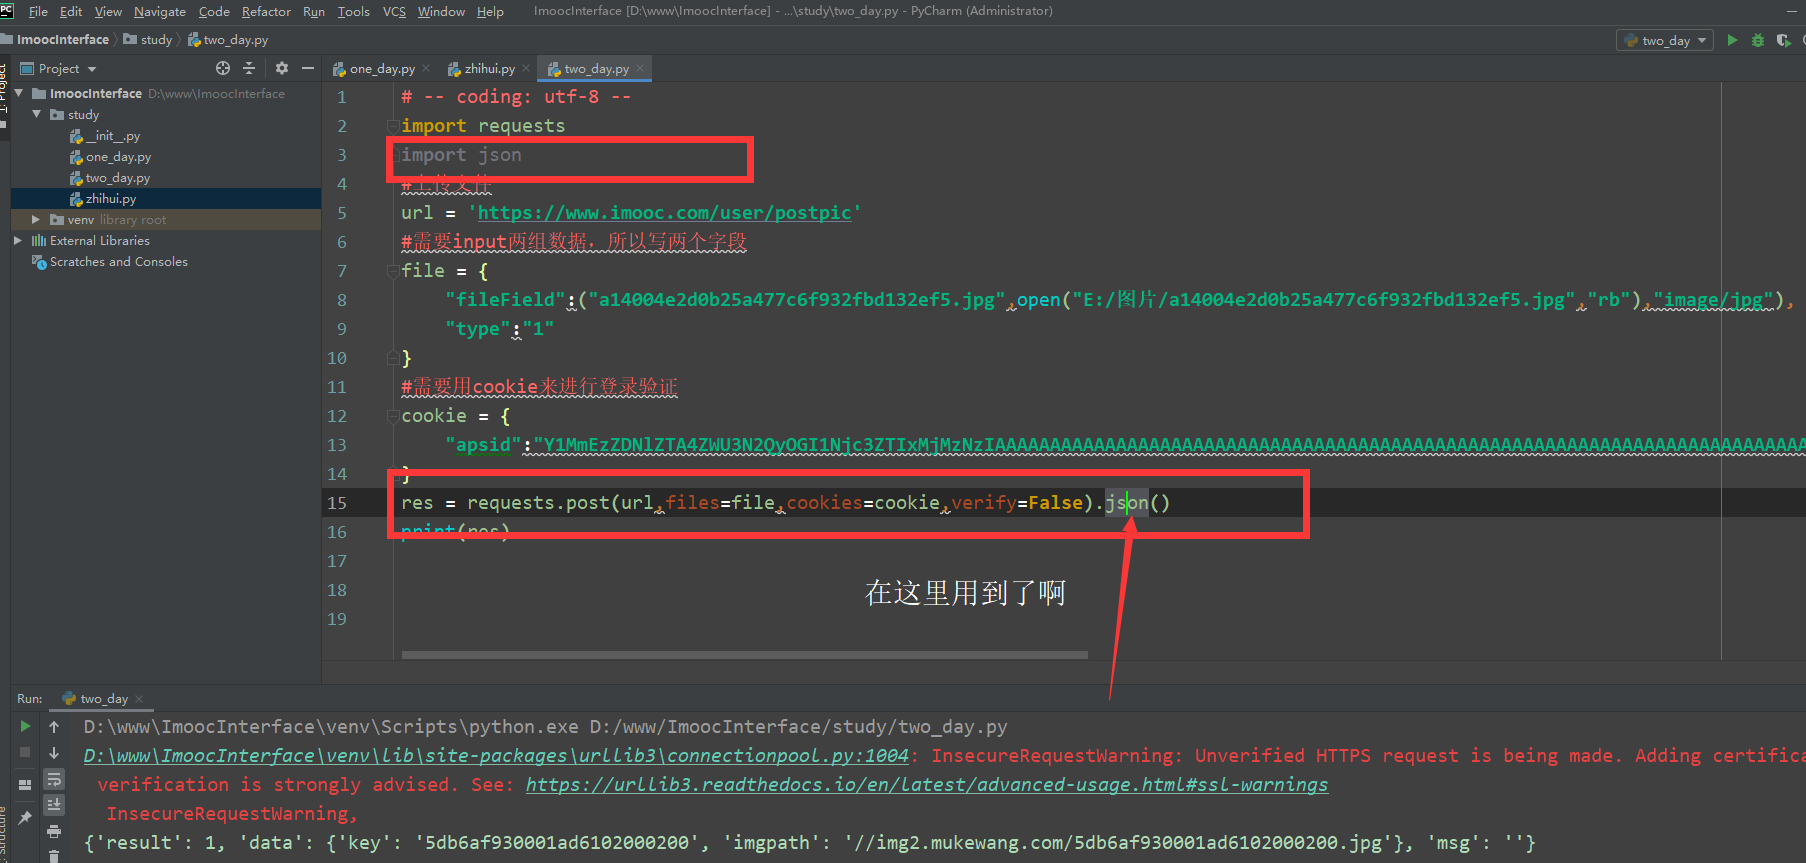Fold the cookie dictionary at line 12
This screenshot has height=863, width=1806.
393,416
